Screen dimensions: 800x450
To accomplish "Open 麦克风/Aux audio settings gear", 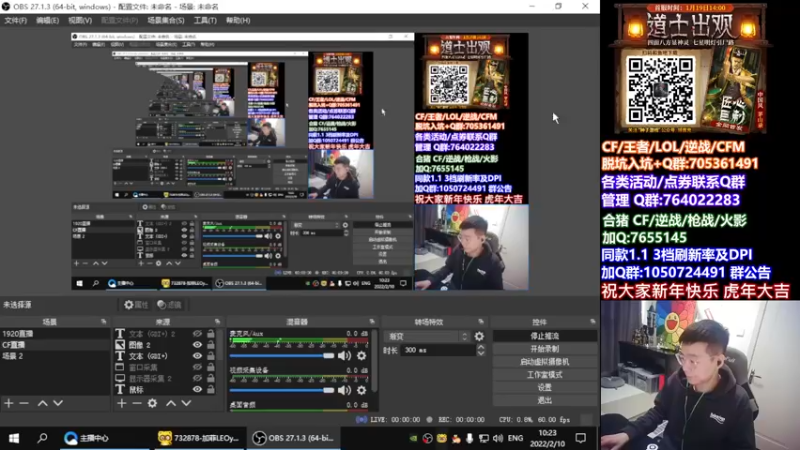I will 362,356.
